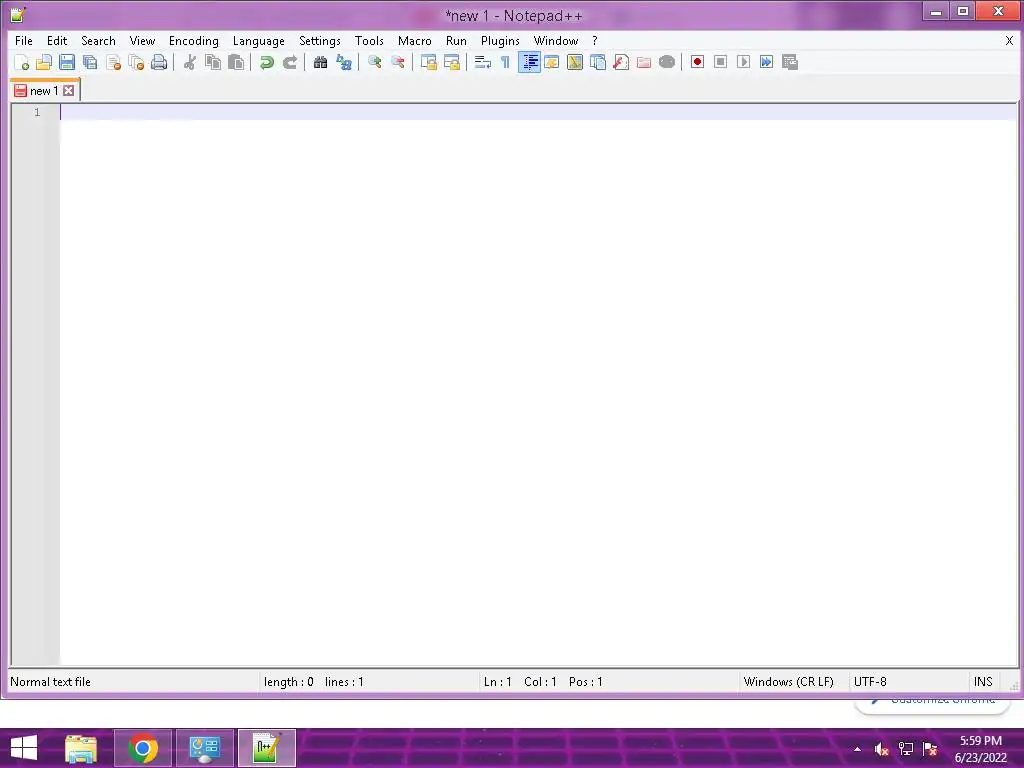The image size is (1024, 768).
Task: Open the File menu
Action: (24, 40)
